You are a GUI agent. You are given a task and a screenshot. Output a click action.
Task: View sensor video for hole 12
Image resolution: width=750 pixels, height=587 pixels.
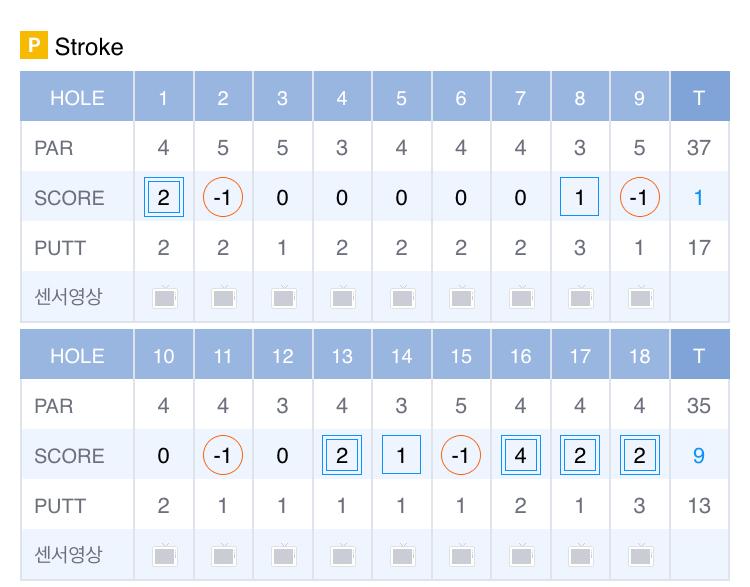[x=283, y=555]
